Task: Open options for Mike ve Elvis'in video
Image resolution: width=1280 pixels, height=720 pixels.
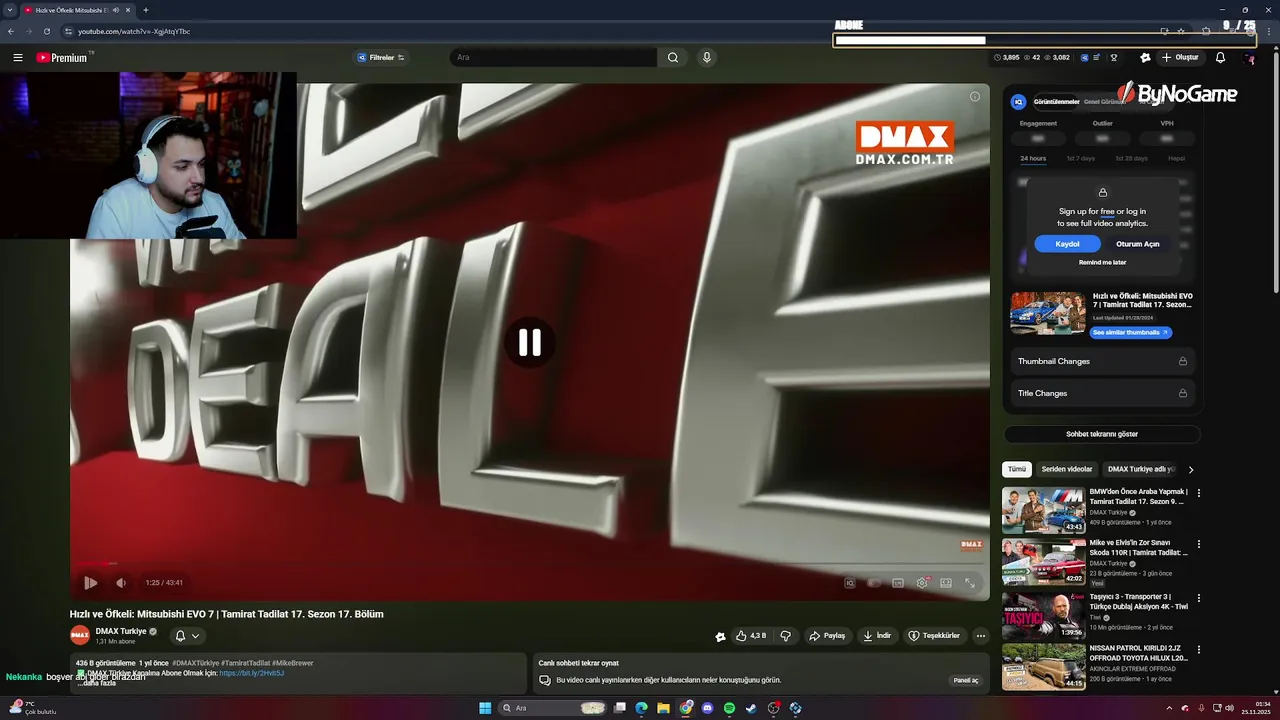Action: (1199, 544)
